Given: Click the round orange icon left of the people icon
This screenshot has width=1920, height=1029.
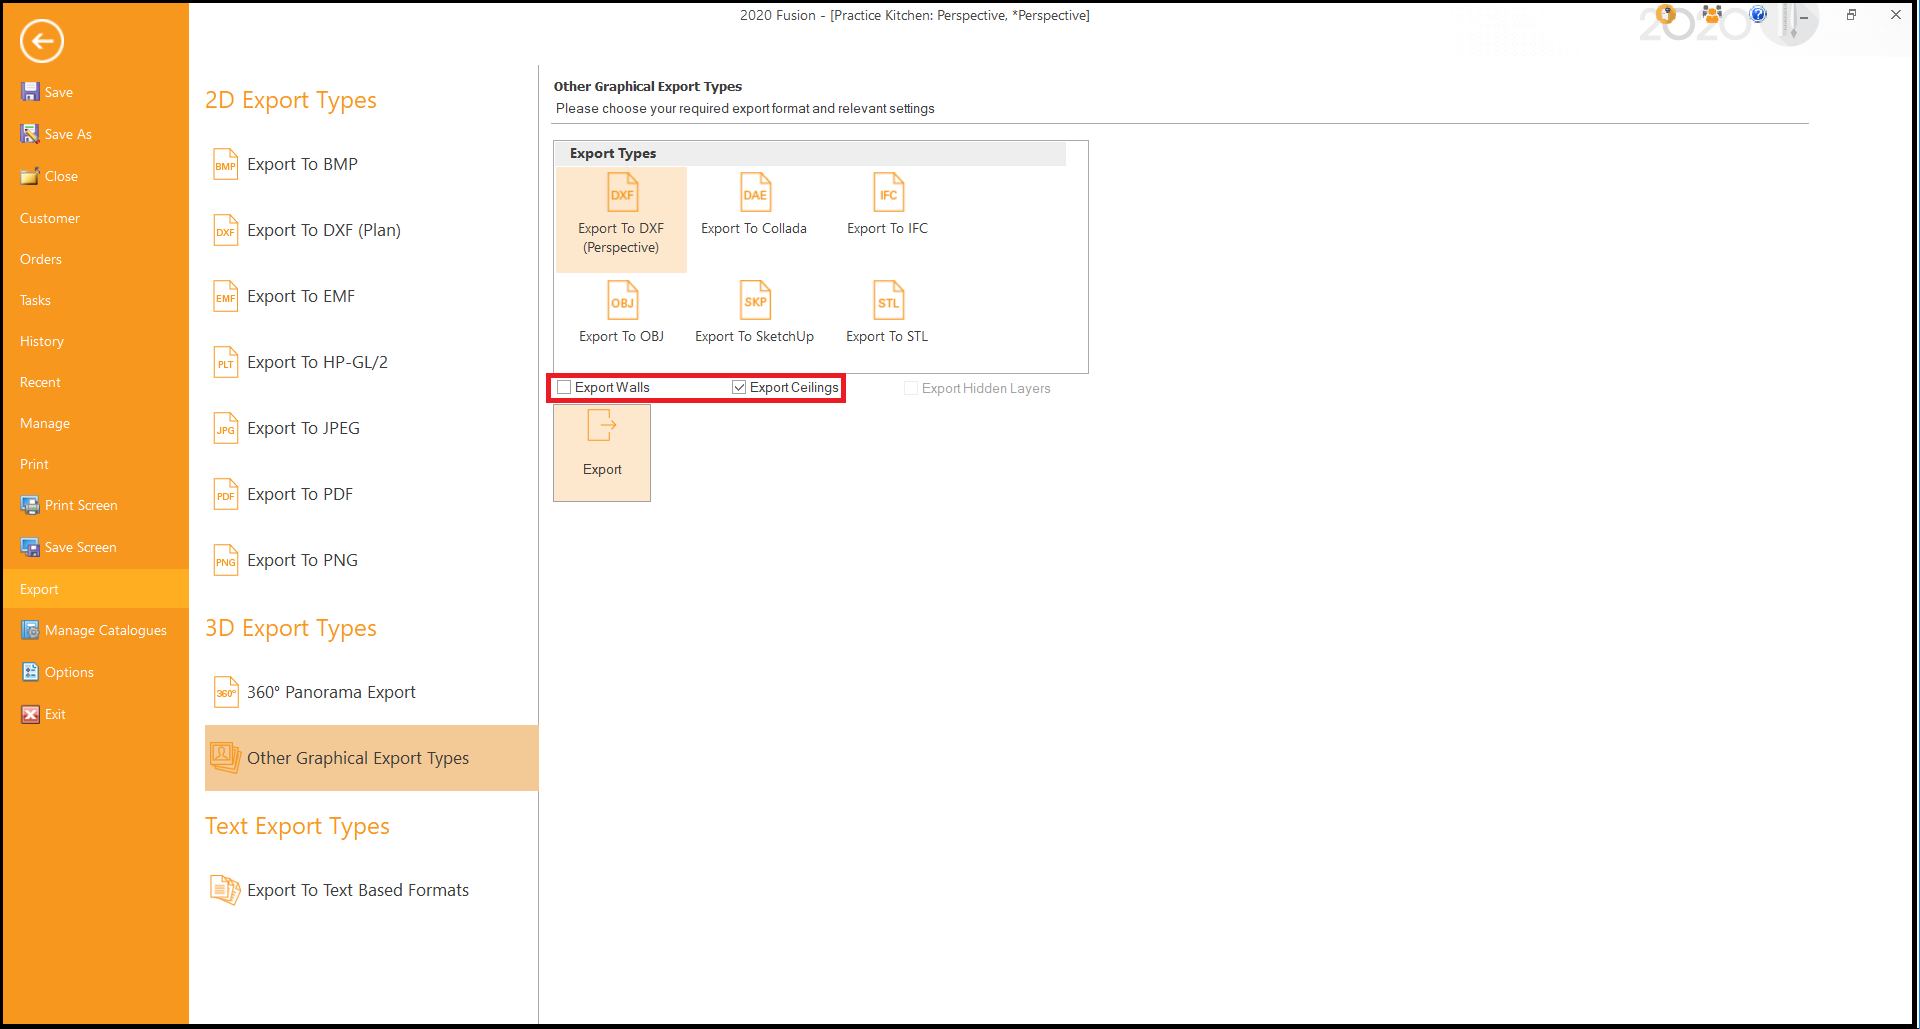Looking at the screenshot, I should 1666,14.
